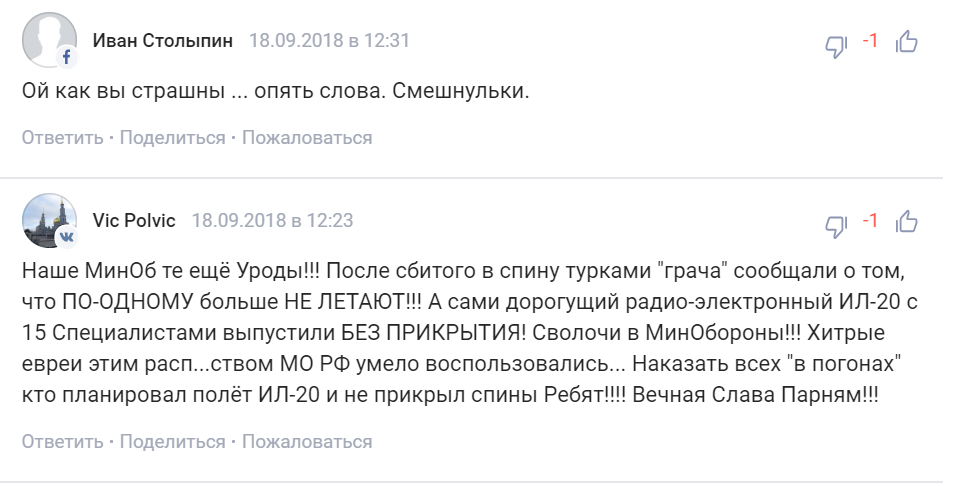Share Vic Polvic's comment

coord(173,442)
